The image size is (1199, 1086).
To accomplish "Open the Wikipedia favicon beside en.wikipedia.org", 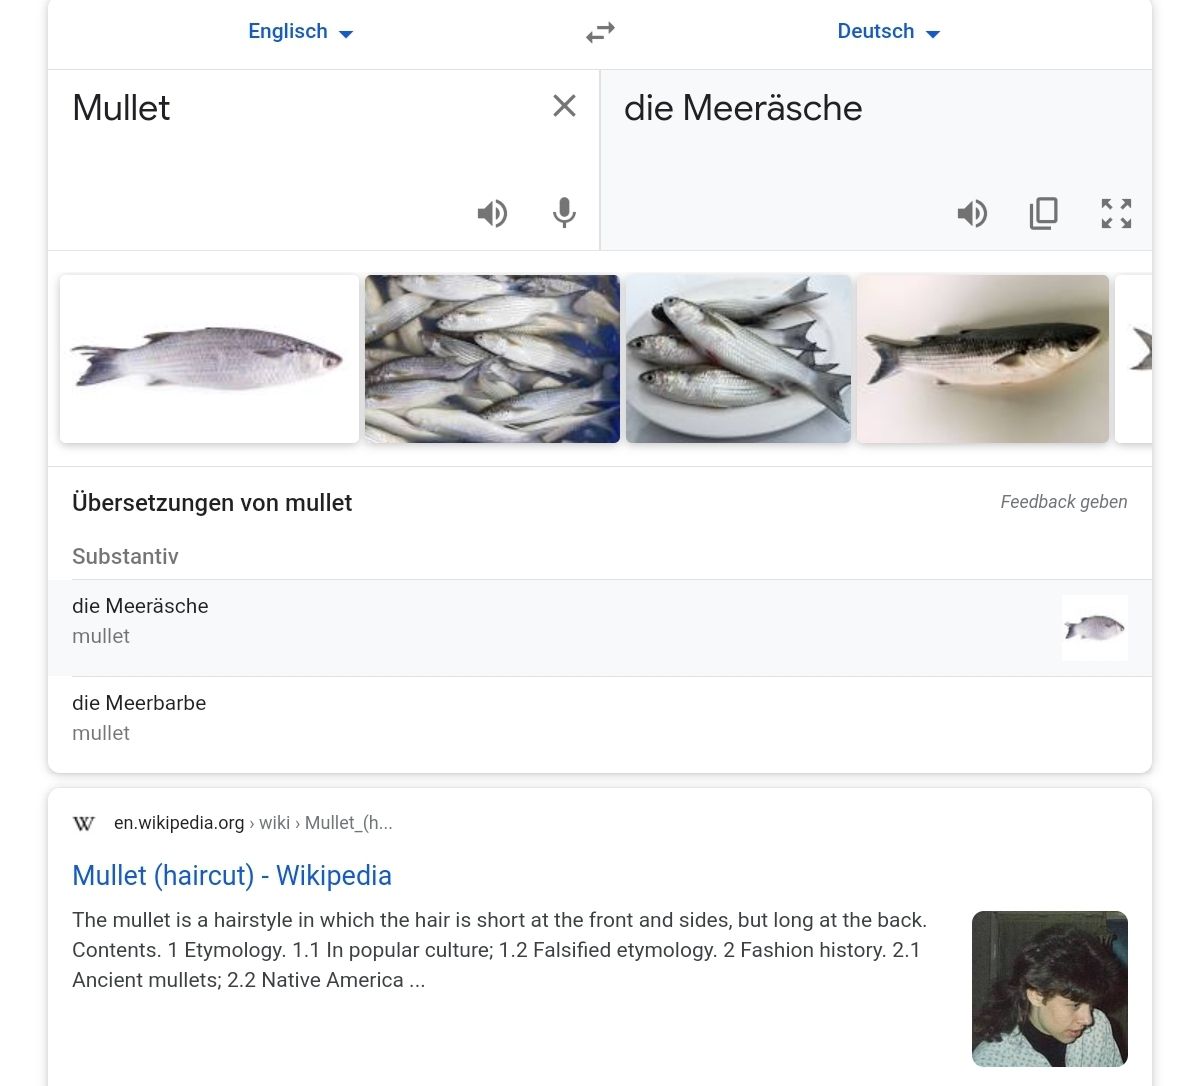I will click(83, 824).
